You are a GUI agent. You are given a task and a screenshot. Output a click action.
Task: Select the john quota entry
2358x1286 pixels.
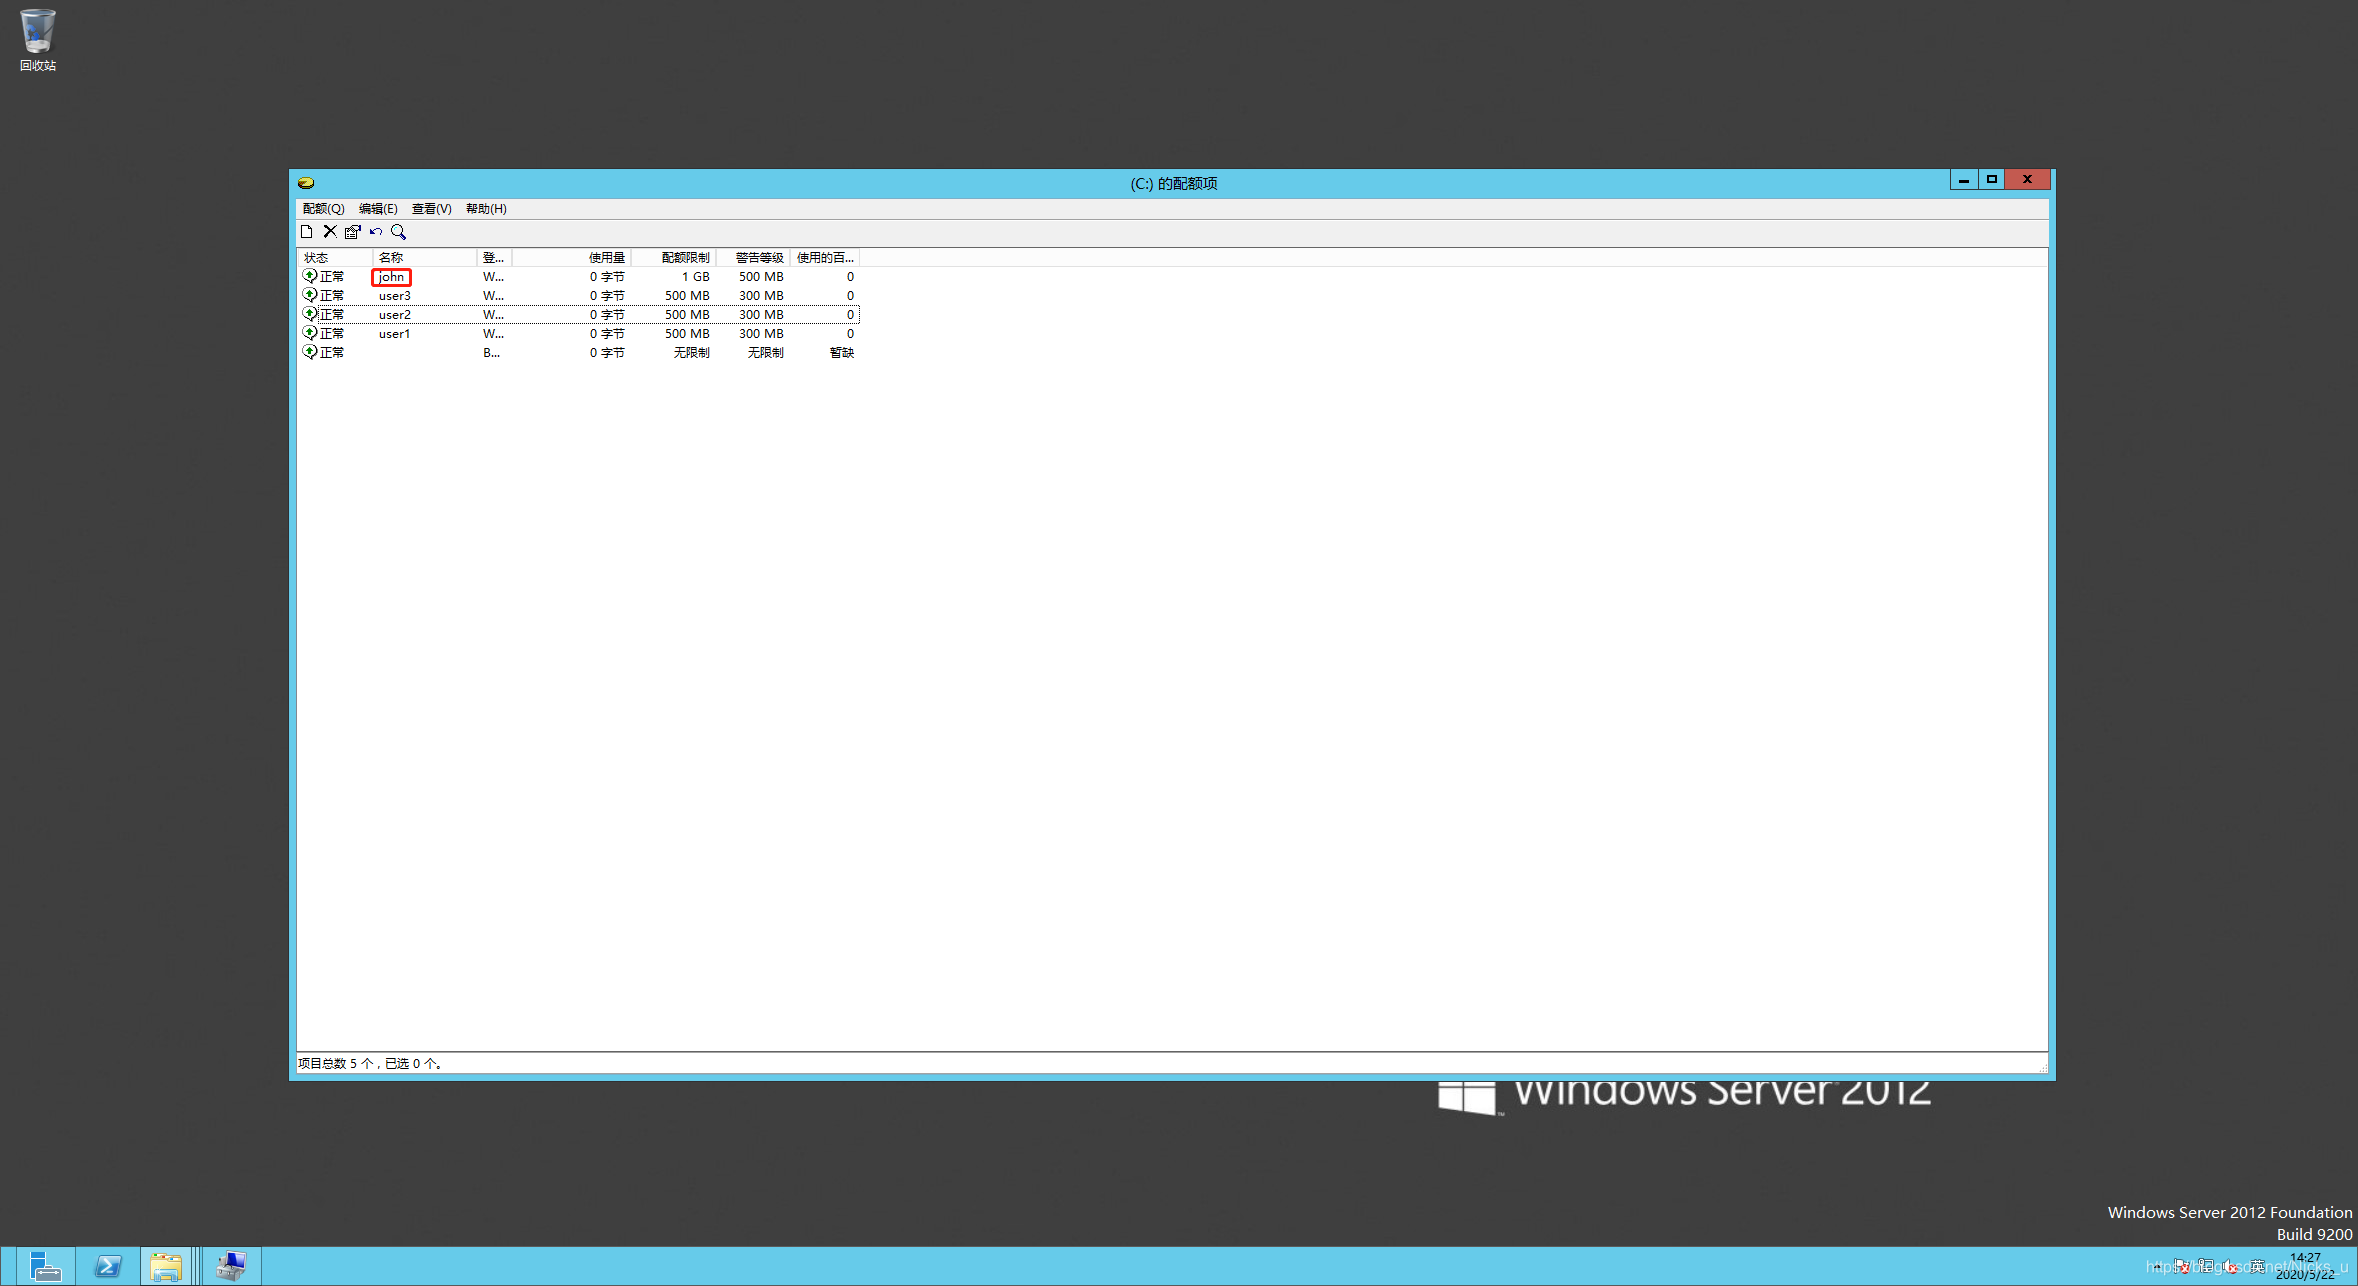[391, 277]
